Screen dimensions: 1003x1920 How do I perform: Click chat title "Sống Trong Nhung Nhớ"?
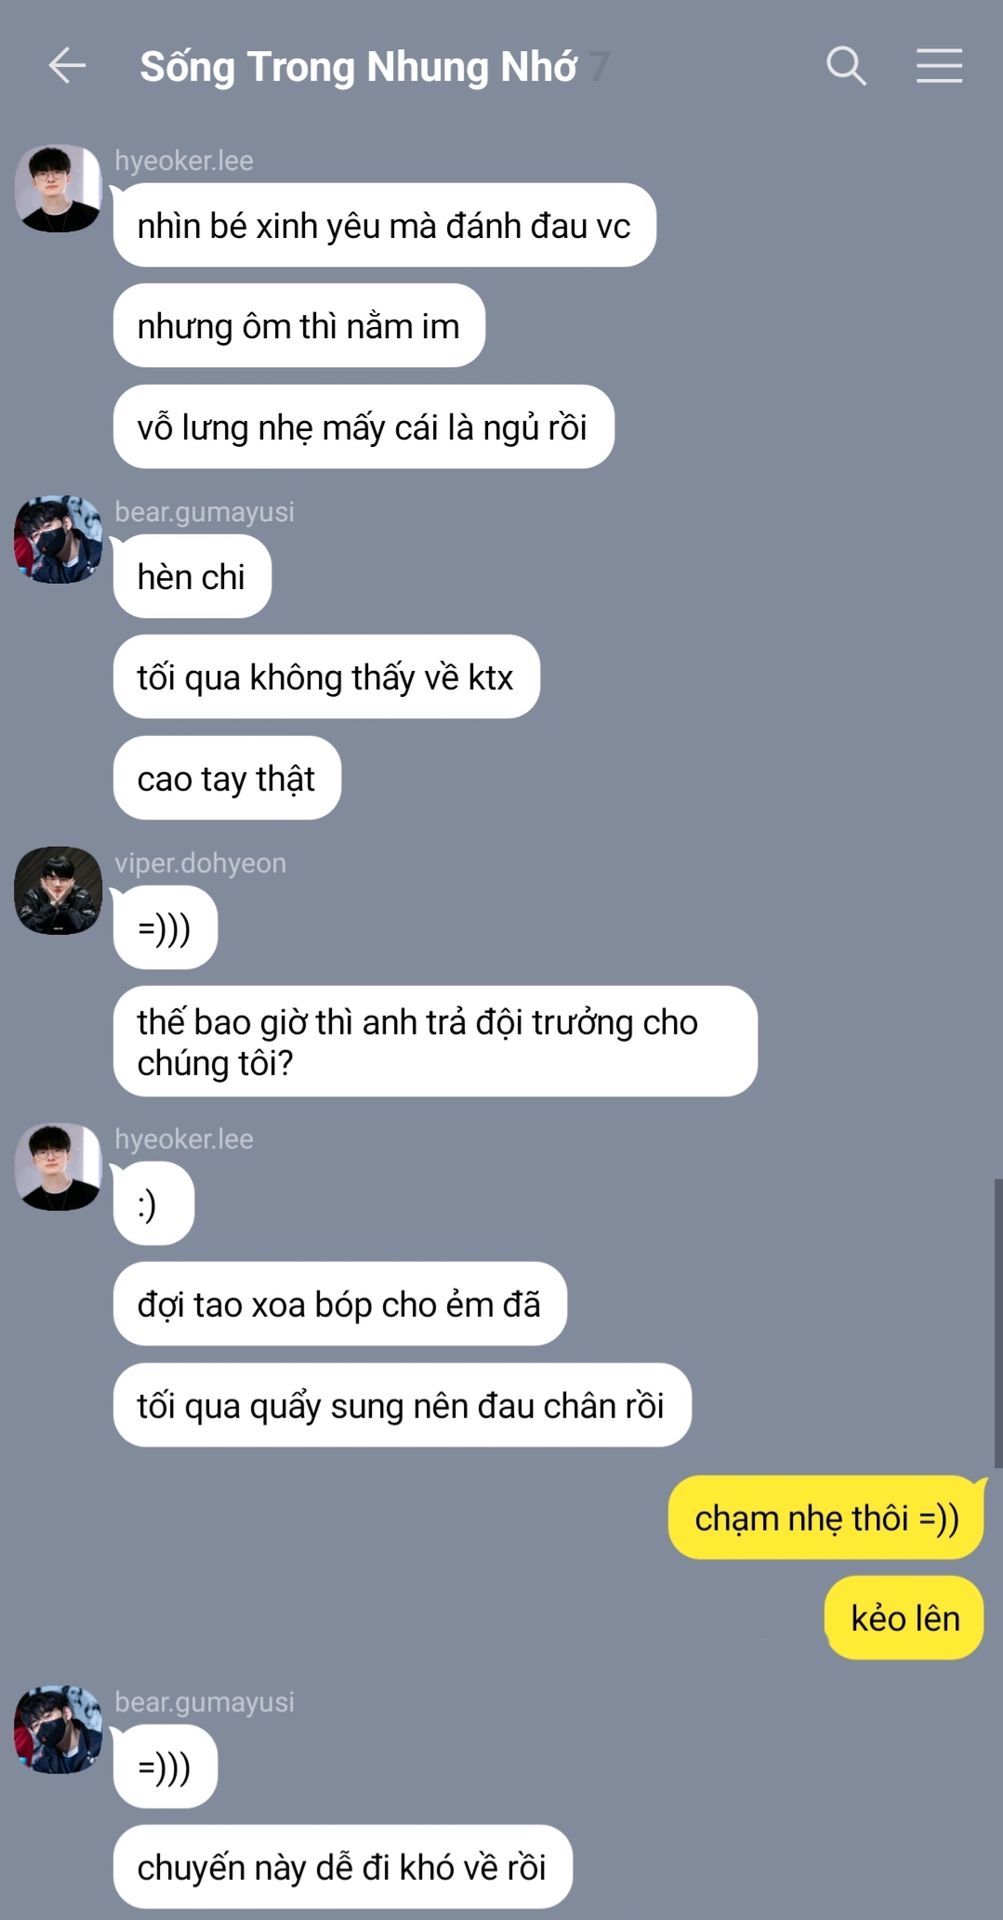pos(358,67)
